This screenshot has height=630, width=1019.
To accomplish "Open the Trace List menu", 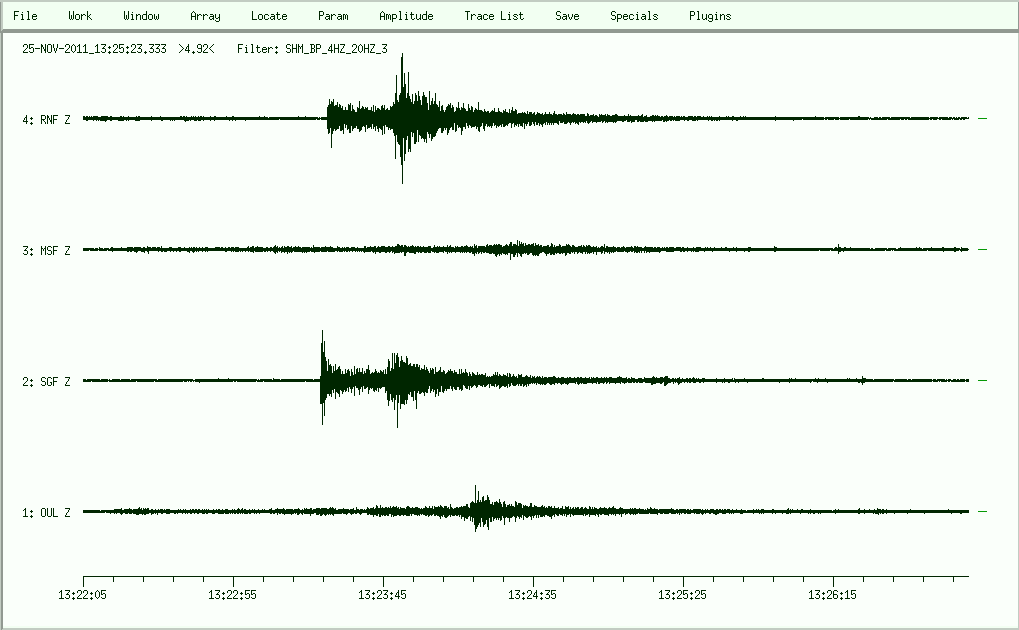I will 494,16.
